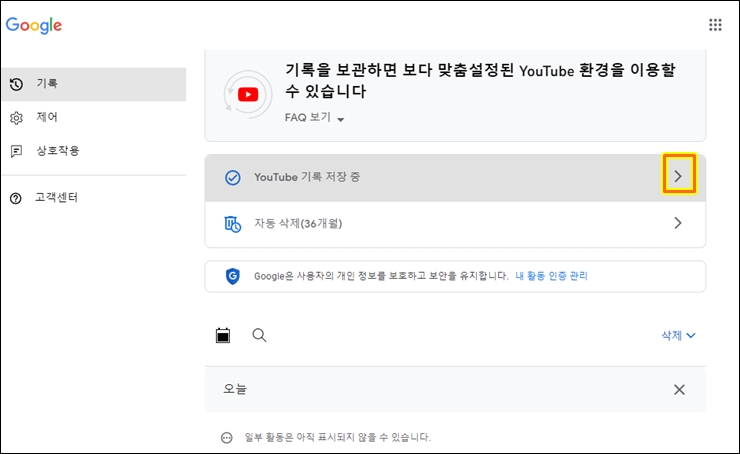
Task: Click the question mark help icon
Action: 16,198
